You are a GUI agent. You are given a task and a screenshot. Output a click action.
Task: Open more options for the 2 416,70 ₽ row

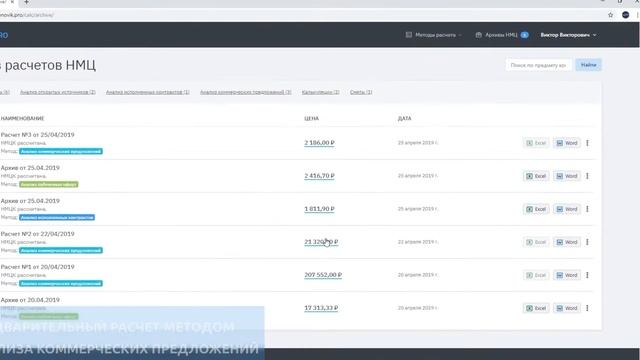(587, 176)
